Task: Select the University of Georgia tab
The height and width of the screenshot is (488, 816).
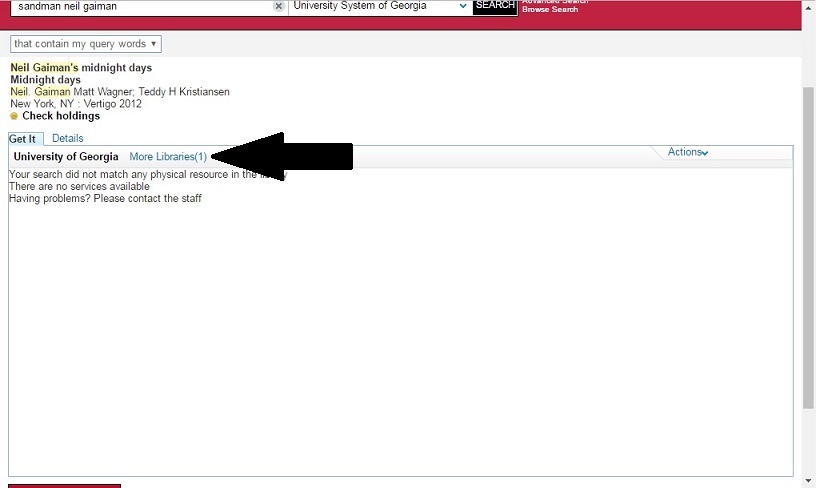Action: coord(66,157)
